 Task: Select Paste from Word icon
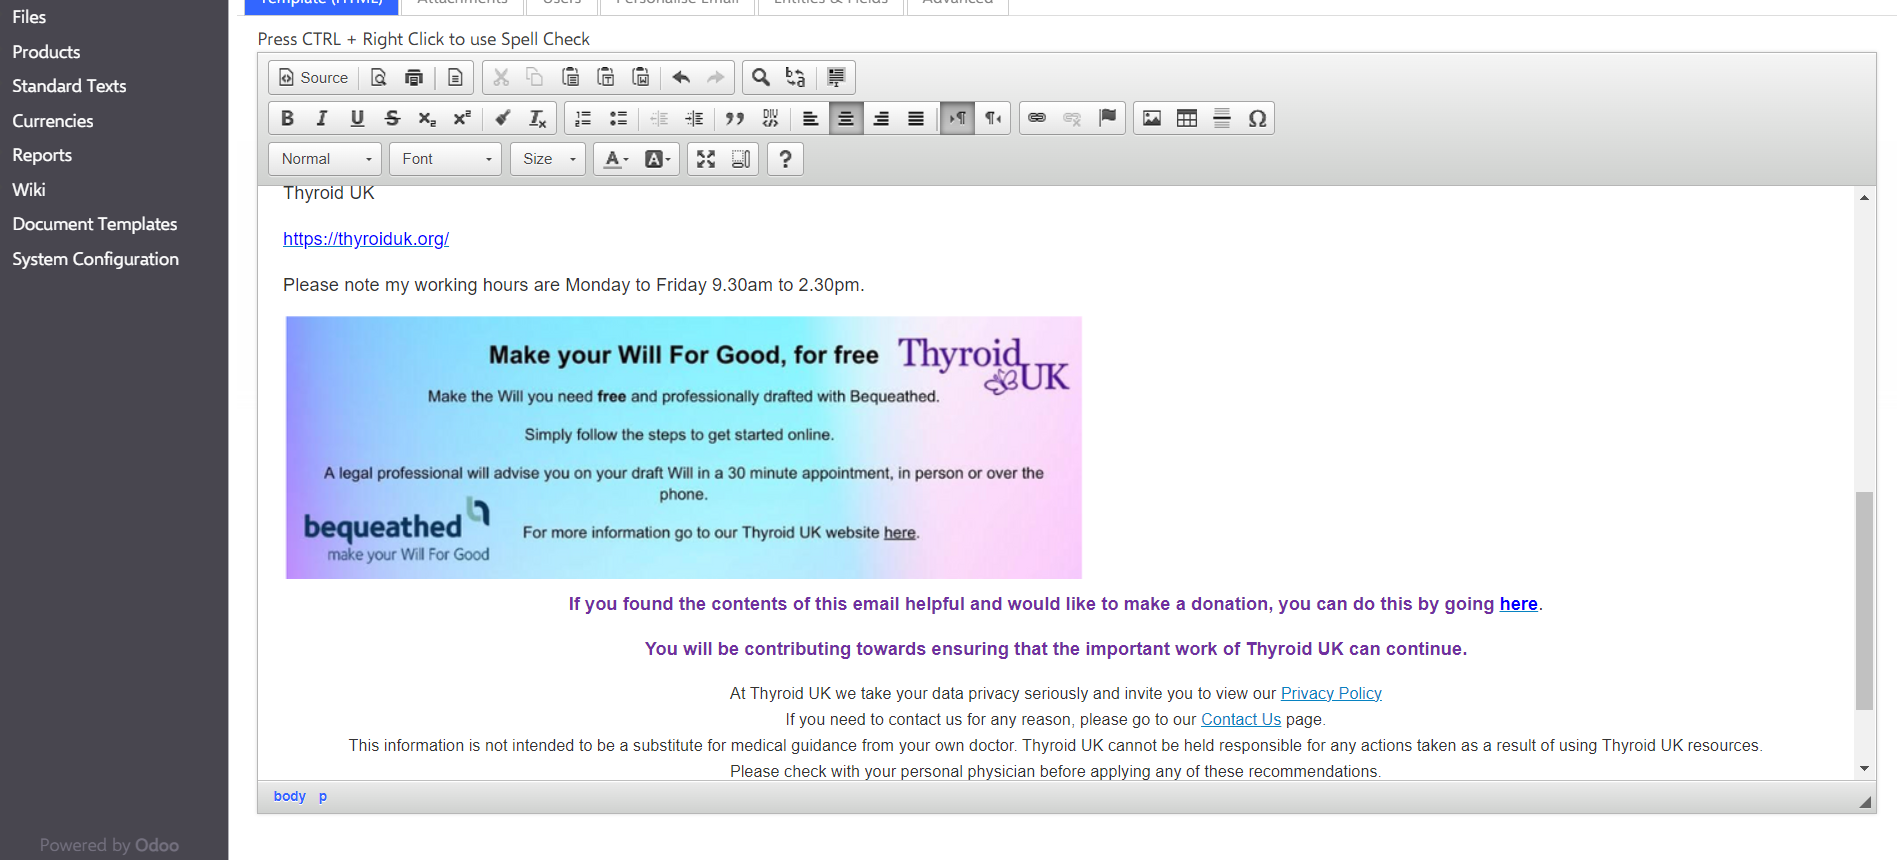641,78
